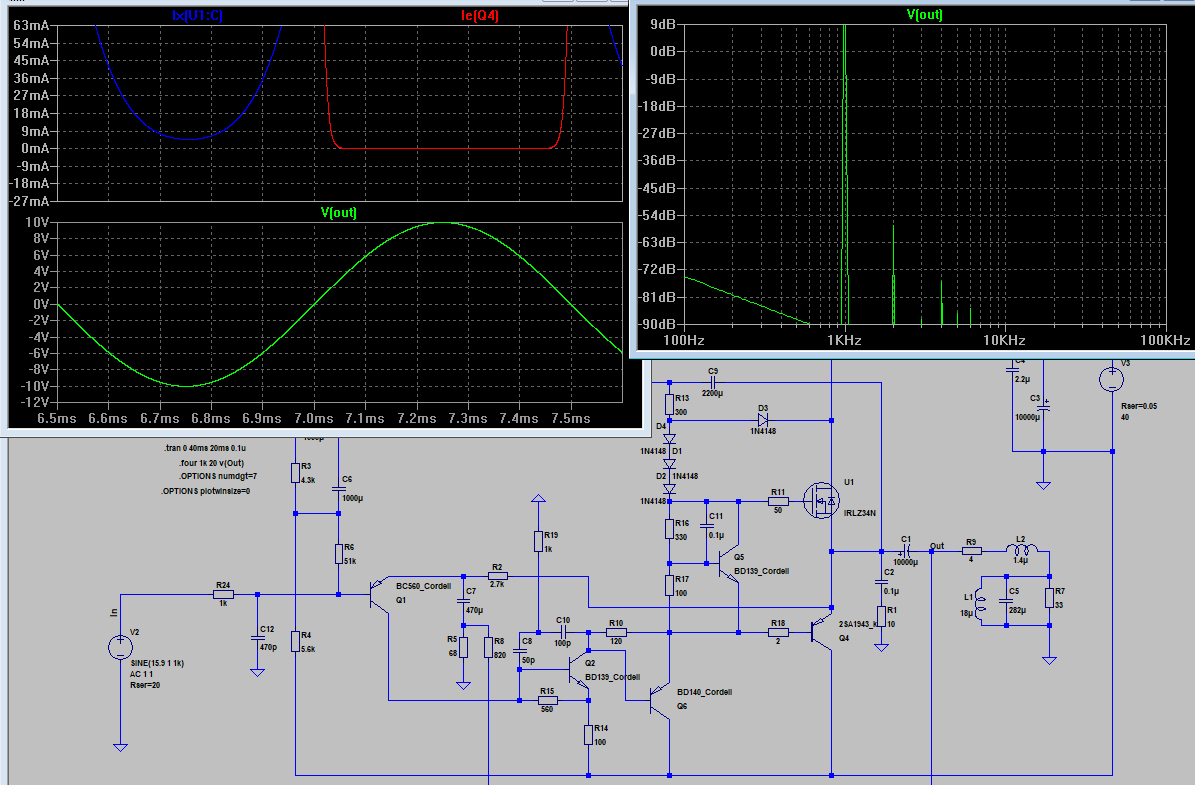Select capacitor C10 100p symbol
Image resolution: width=1195 pixels, height=785 pixels.
[562, 632]
